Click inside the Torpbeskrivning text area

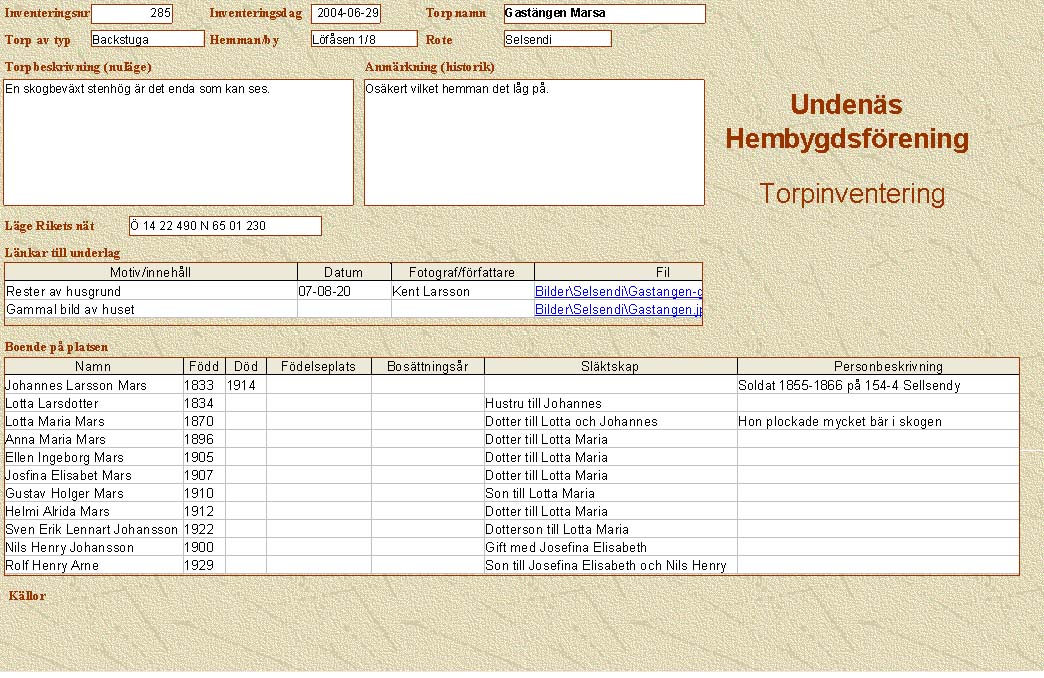[x=179, y=142]
